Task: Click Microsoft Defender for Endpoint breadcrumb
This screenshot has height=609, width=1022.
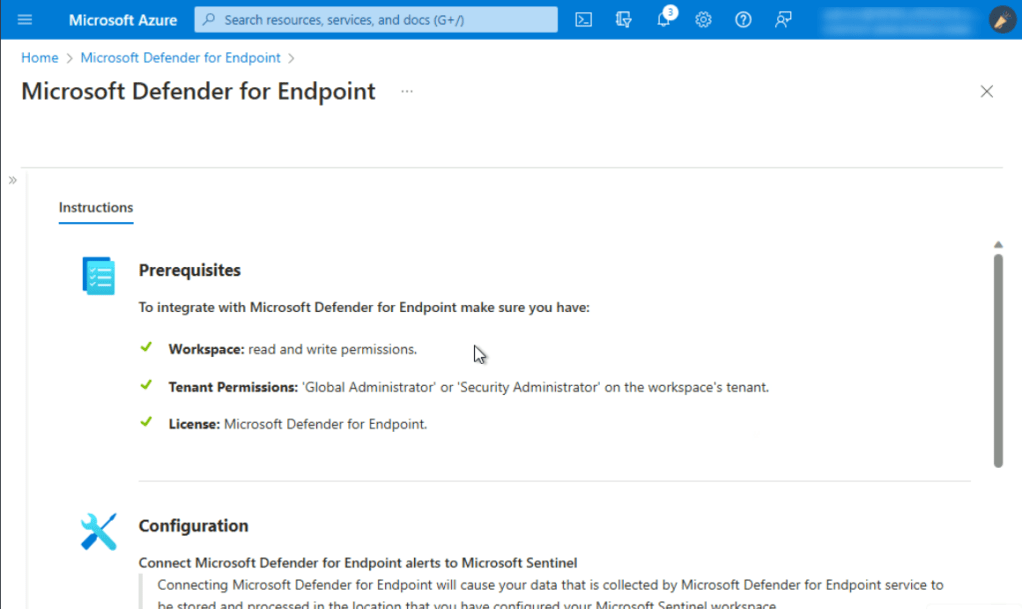Action: click(x=180, y=58)
